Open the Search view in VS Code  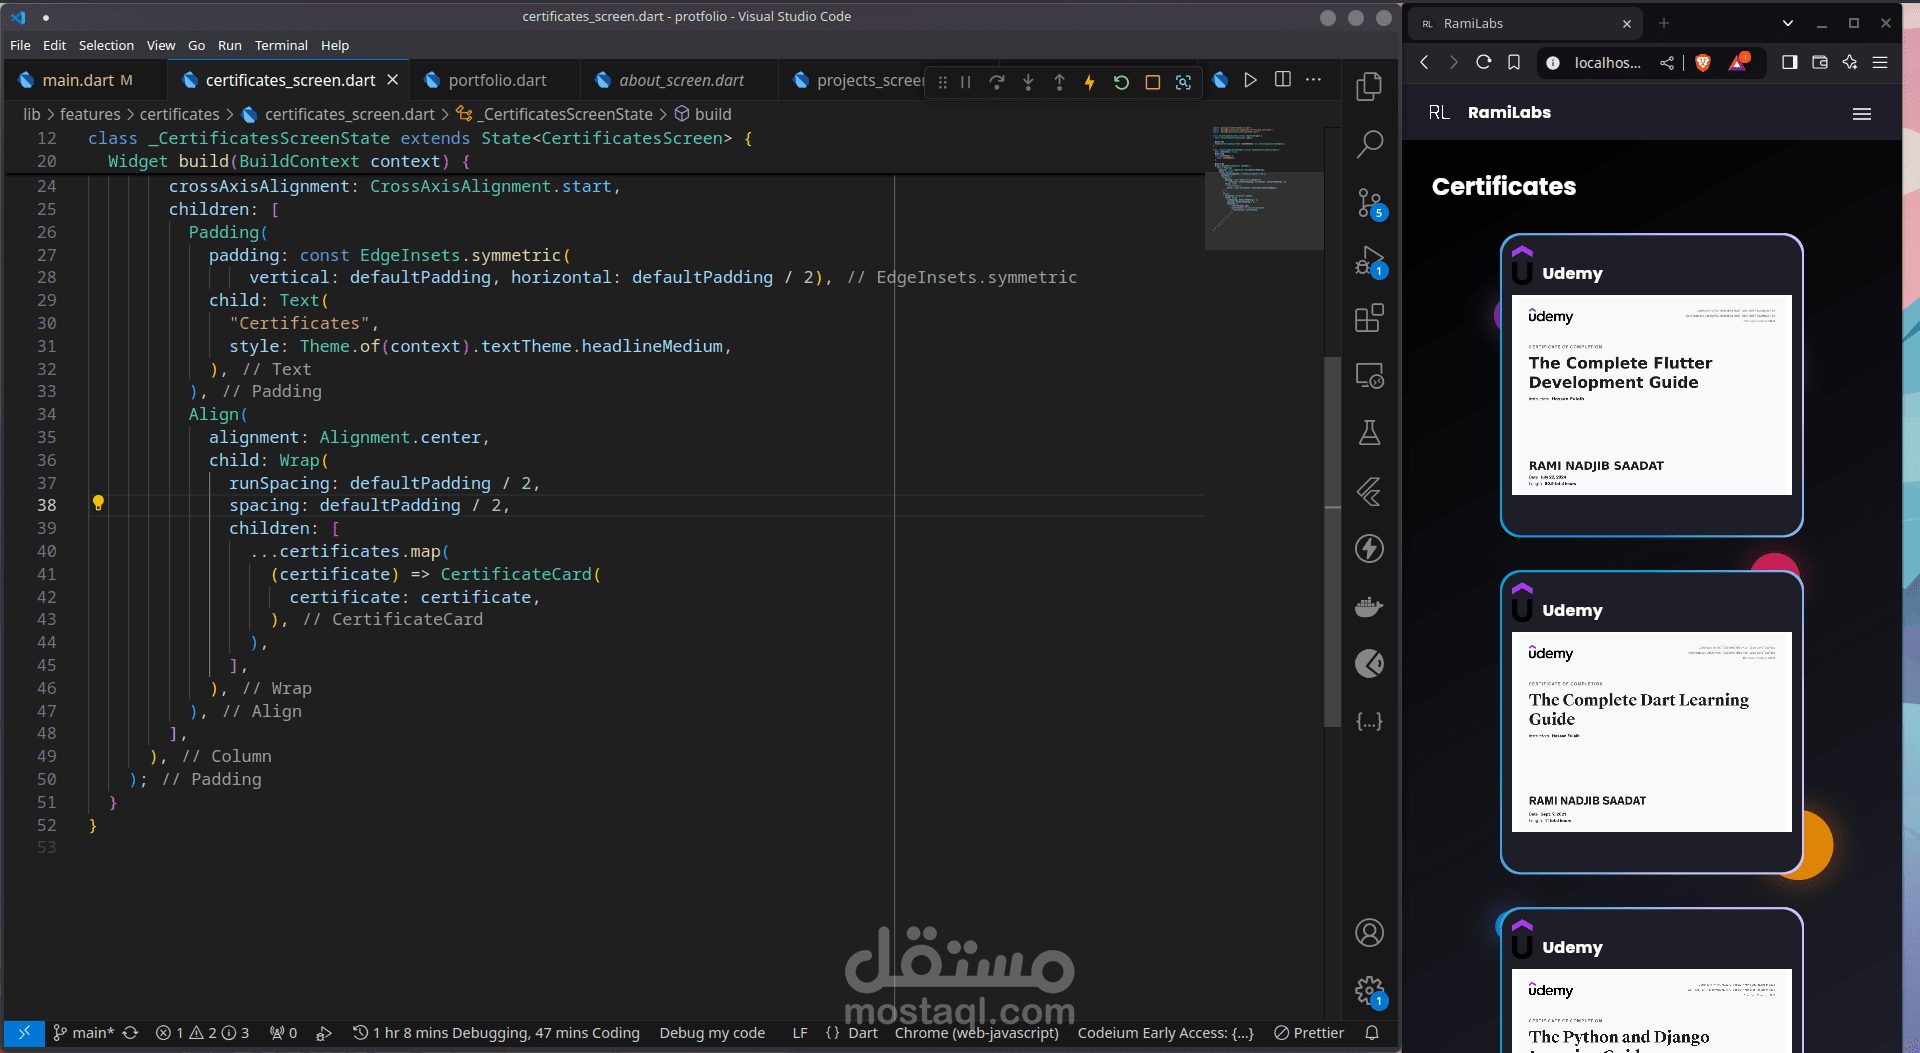(1369, 145)
